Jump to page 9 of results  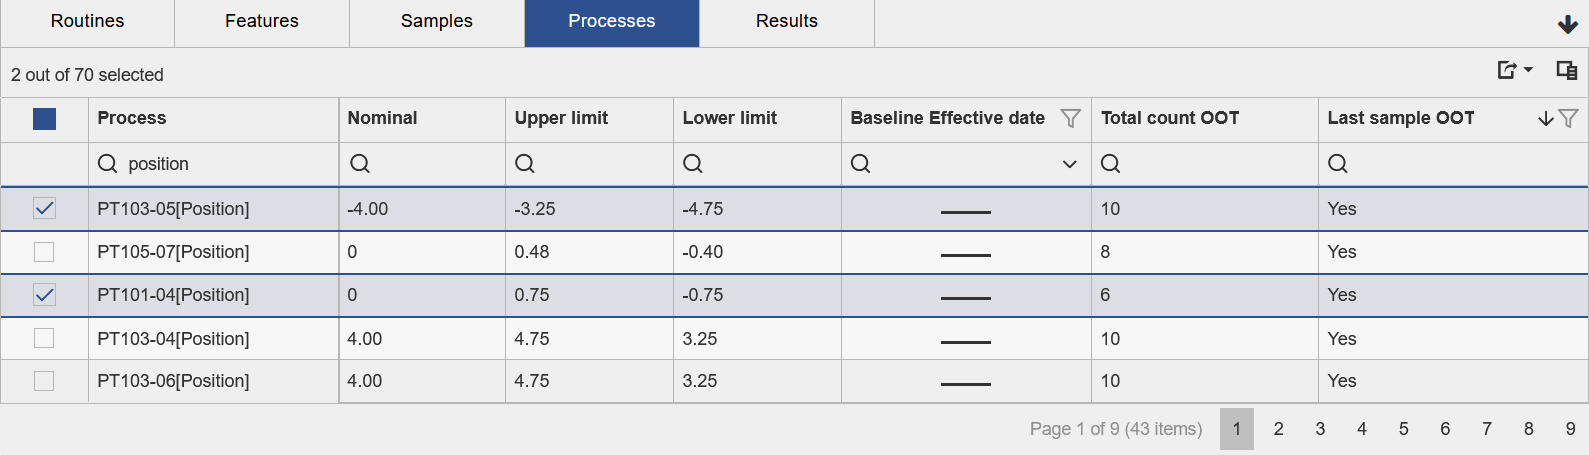(1570, 429)
